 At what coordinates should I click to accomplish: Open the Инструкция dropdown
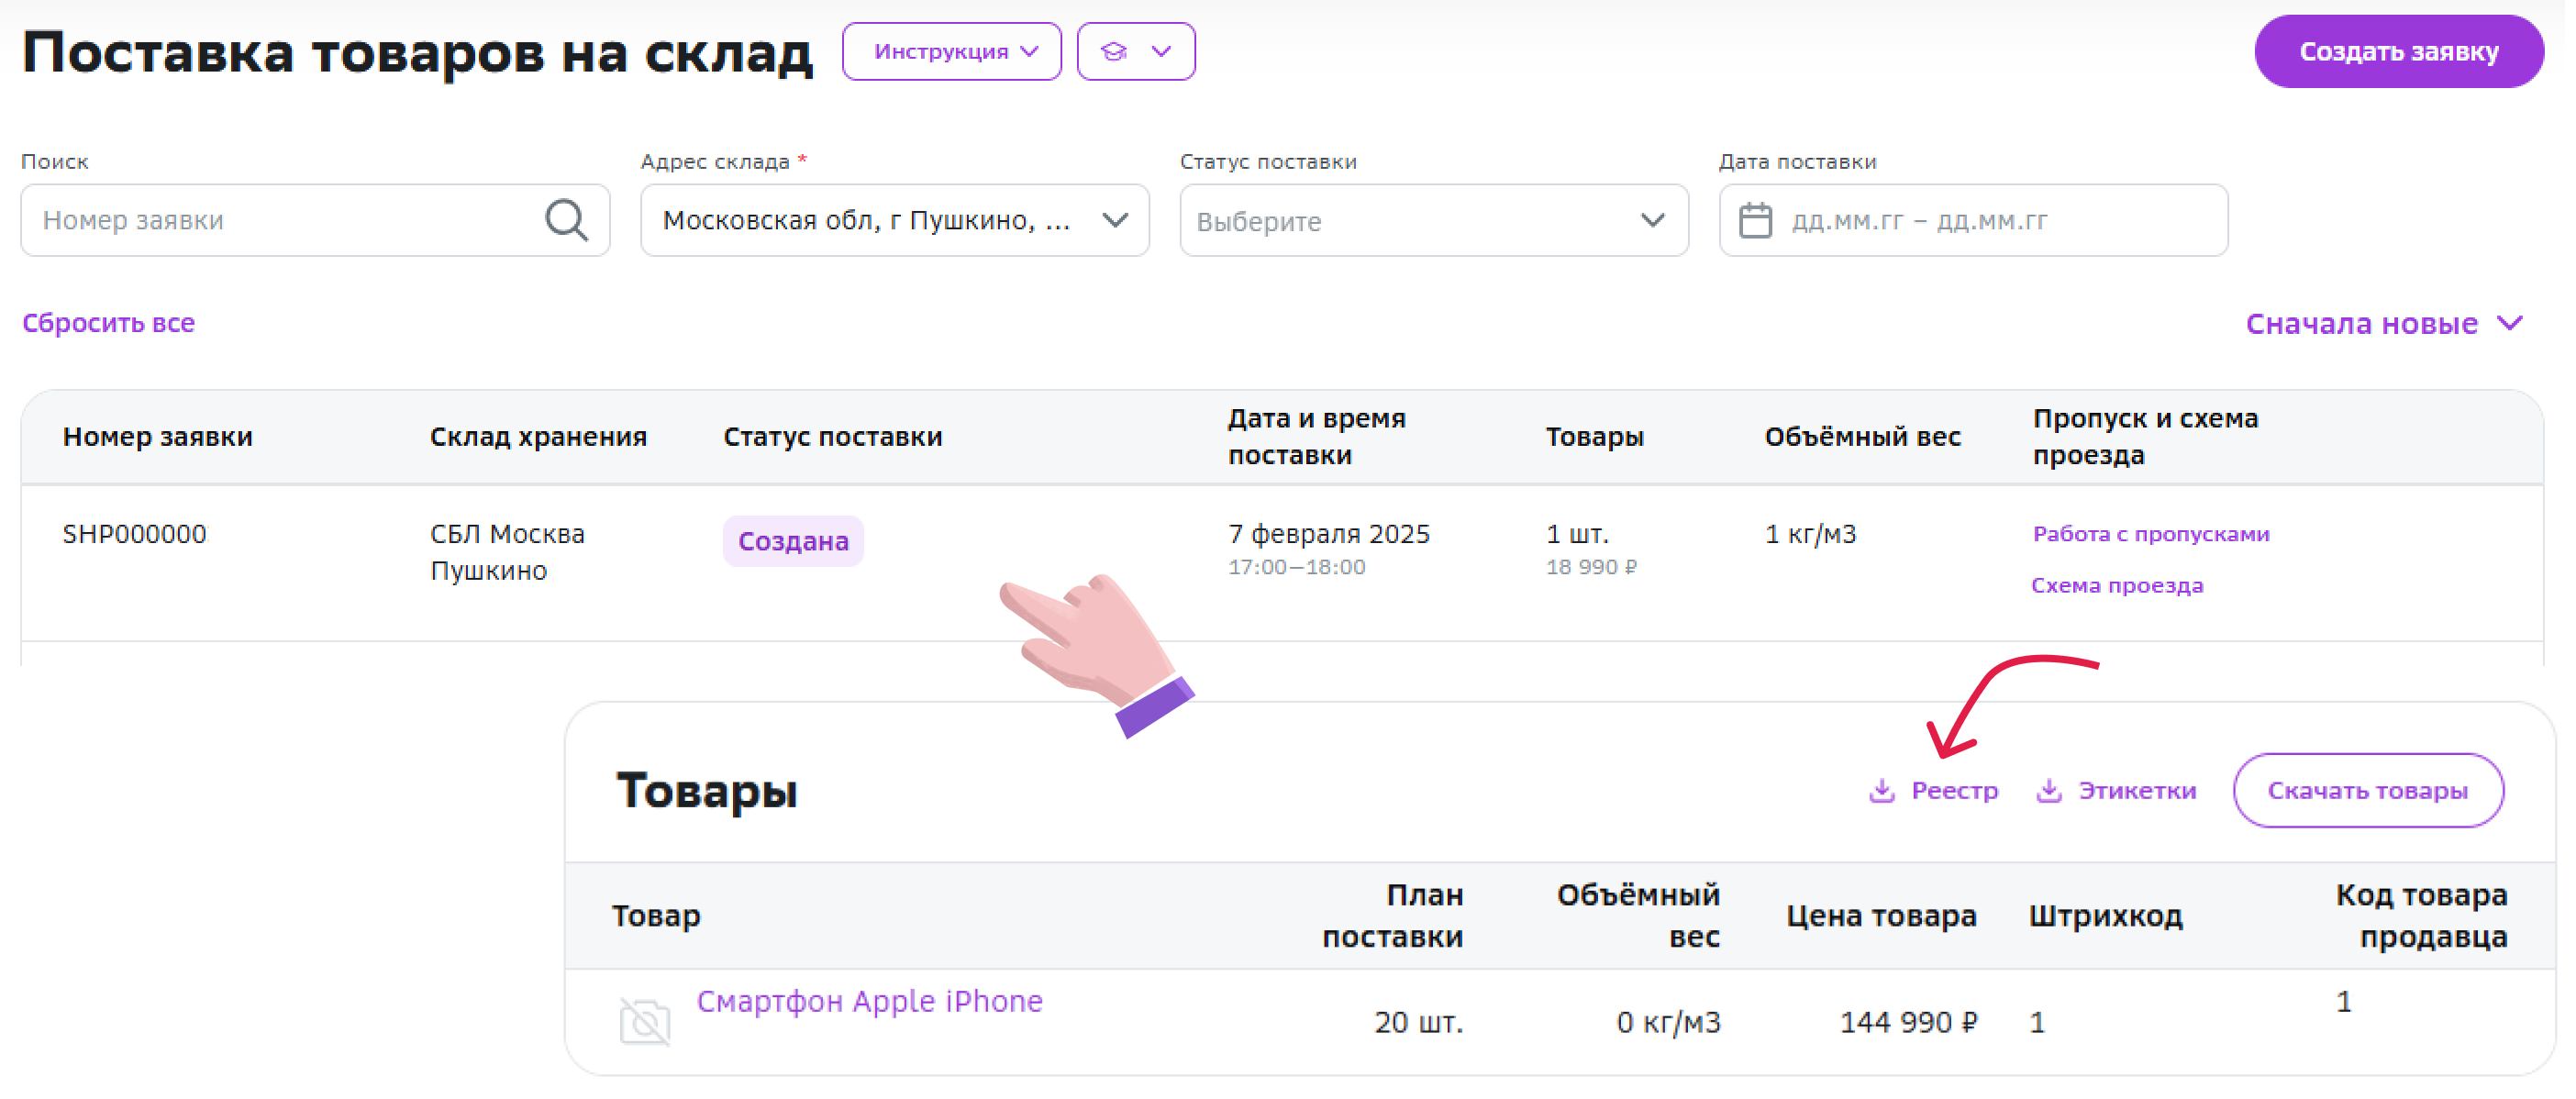click(951, 51)
